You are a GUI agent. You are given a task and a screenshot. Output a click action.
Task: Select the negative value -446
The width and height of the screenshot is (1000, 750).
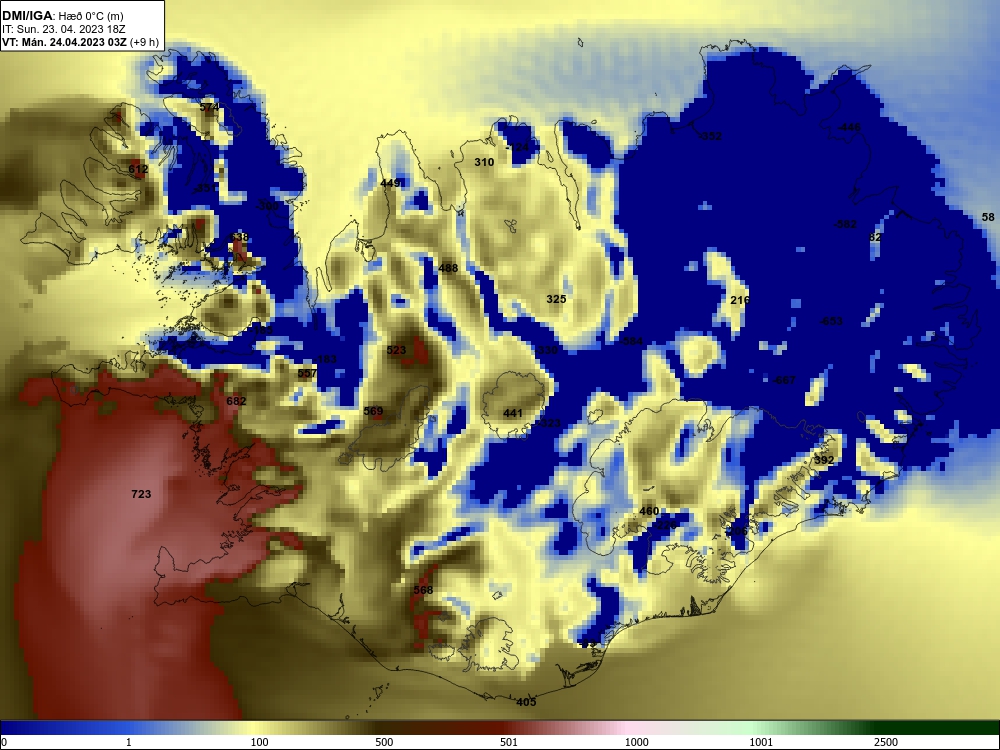click(x=849, y=128)
